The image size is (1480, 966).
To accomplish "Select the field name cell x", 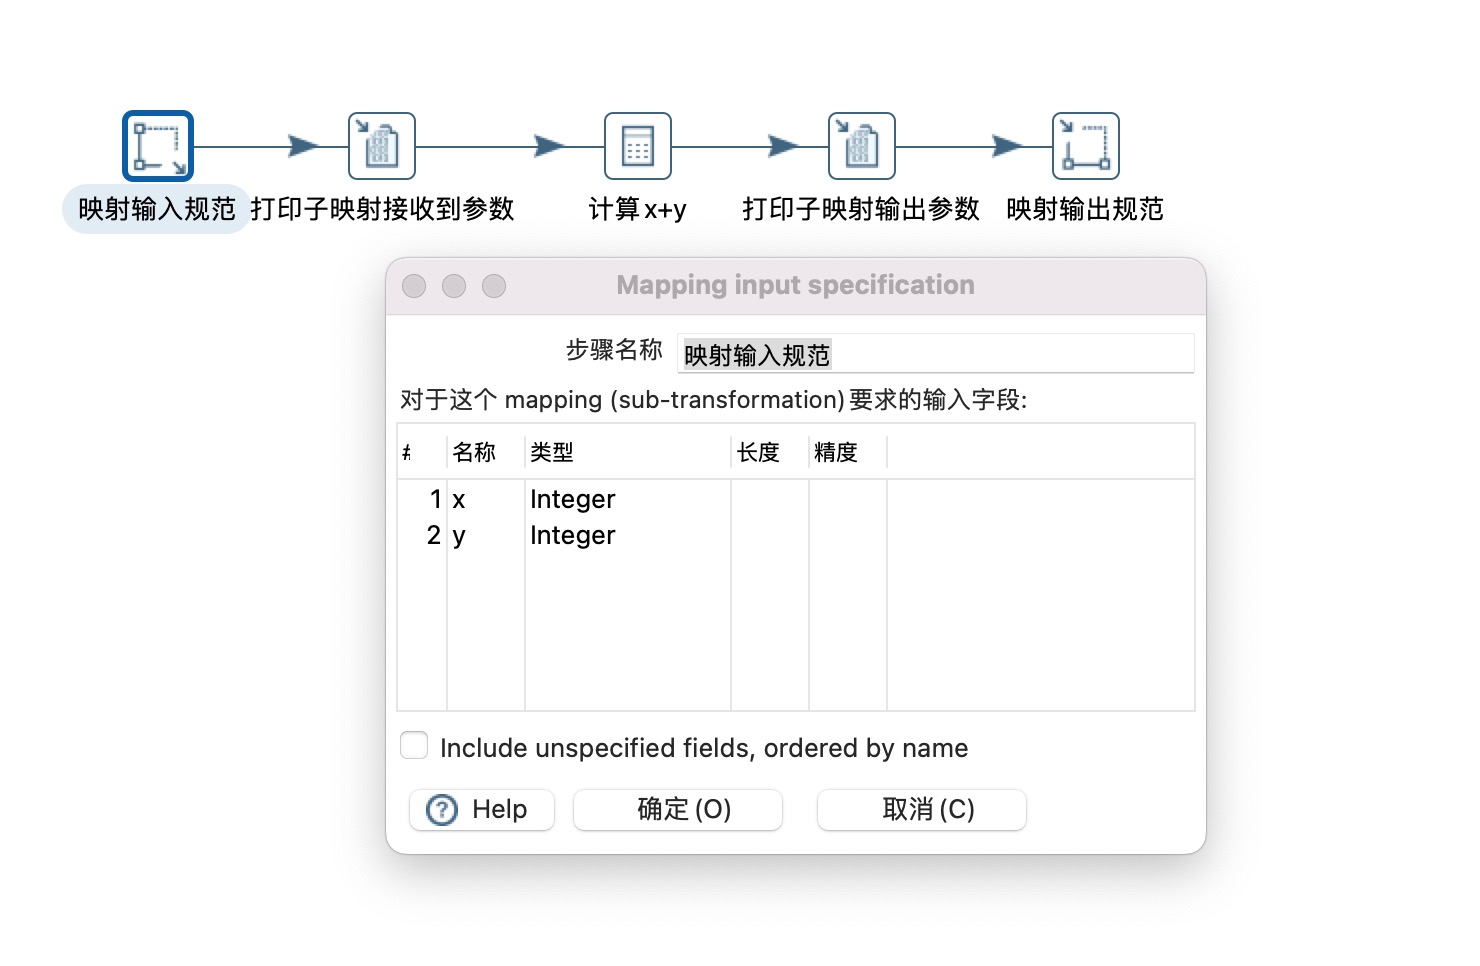I will [x=459, y=499].
